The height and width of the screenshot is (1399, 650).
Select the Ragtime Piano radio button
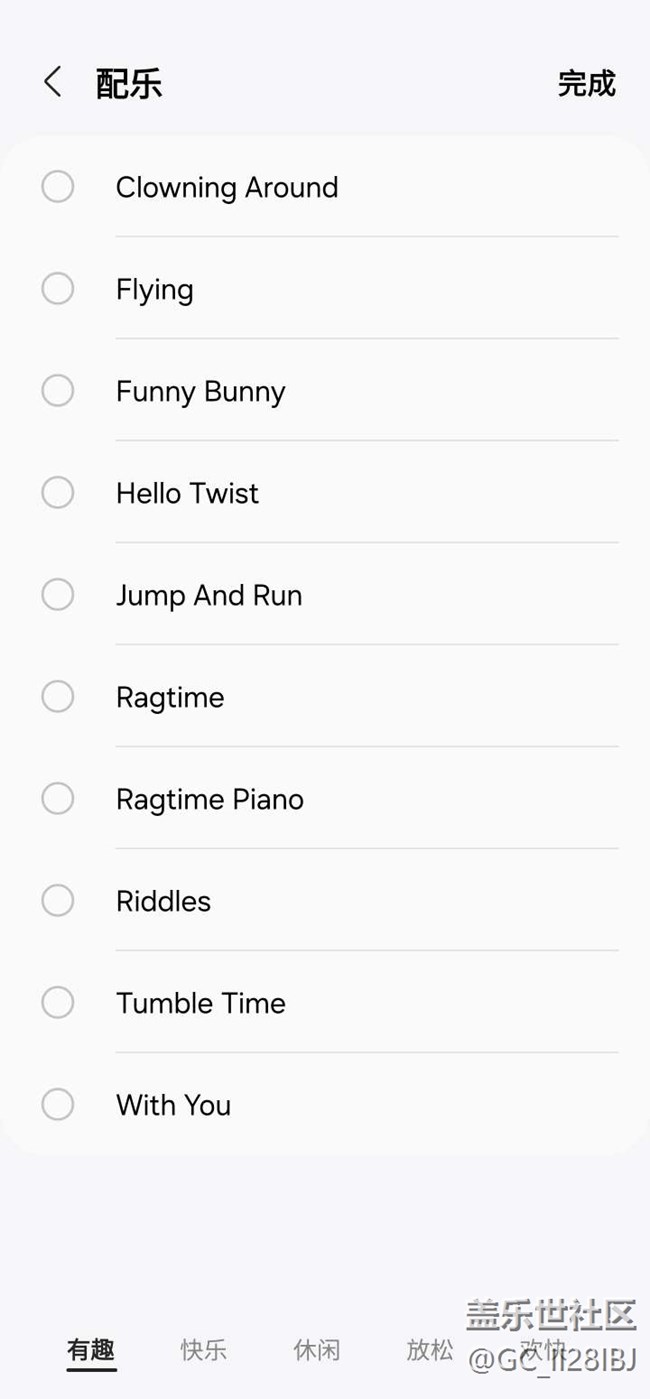pos(58,799)
